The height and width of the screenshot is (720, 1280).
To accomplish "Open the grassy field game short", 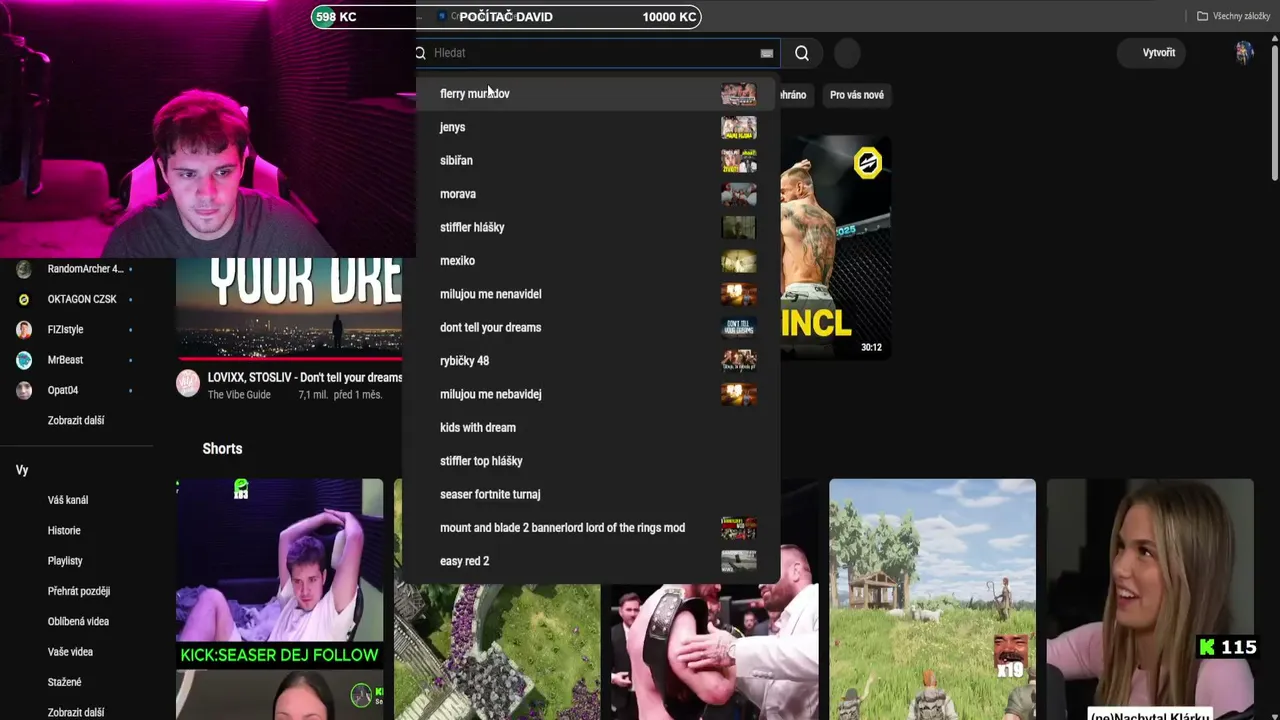I will (932, 599).
